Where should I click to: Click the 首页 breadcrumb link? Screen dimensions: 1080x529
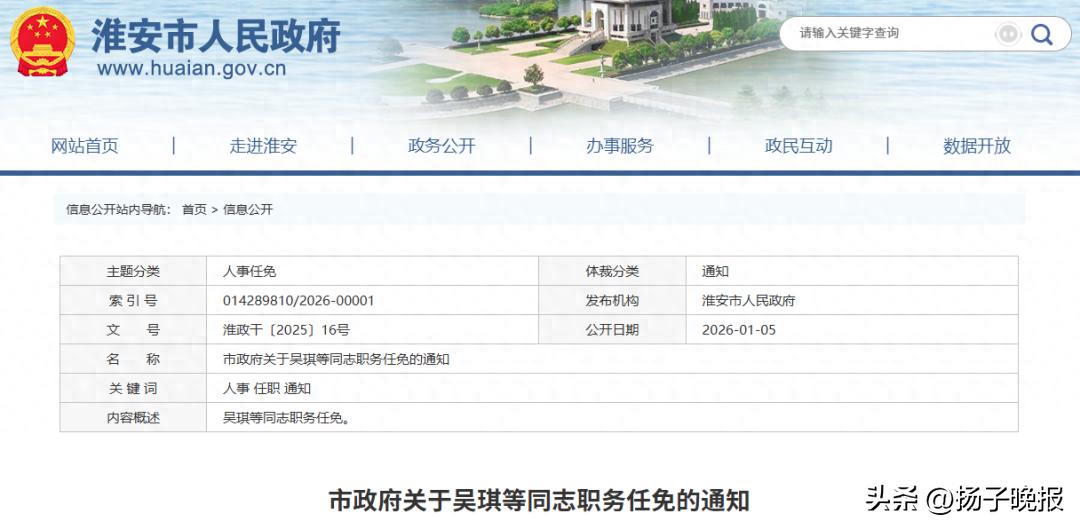[194, 210]
